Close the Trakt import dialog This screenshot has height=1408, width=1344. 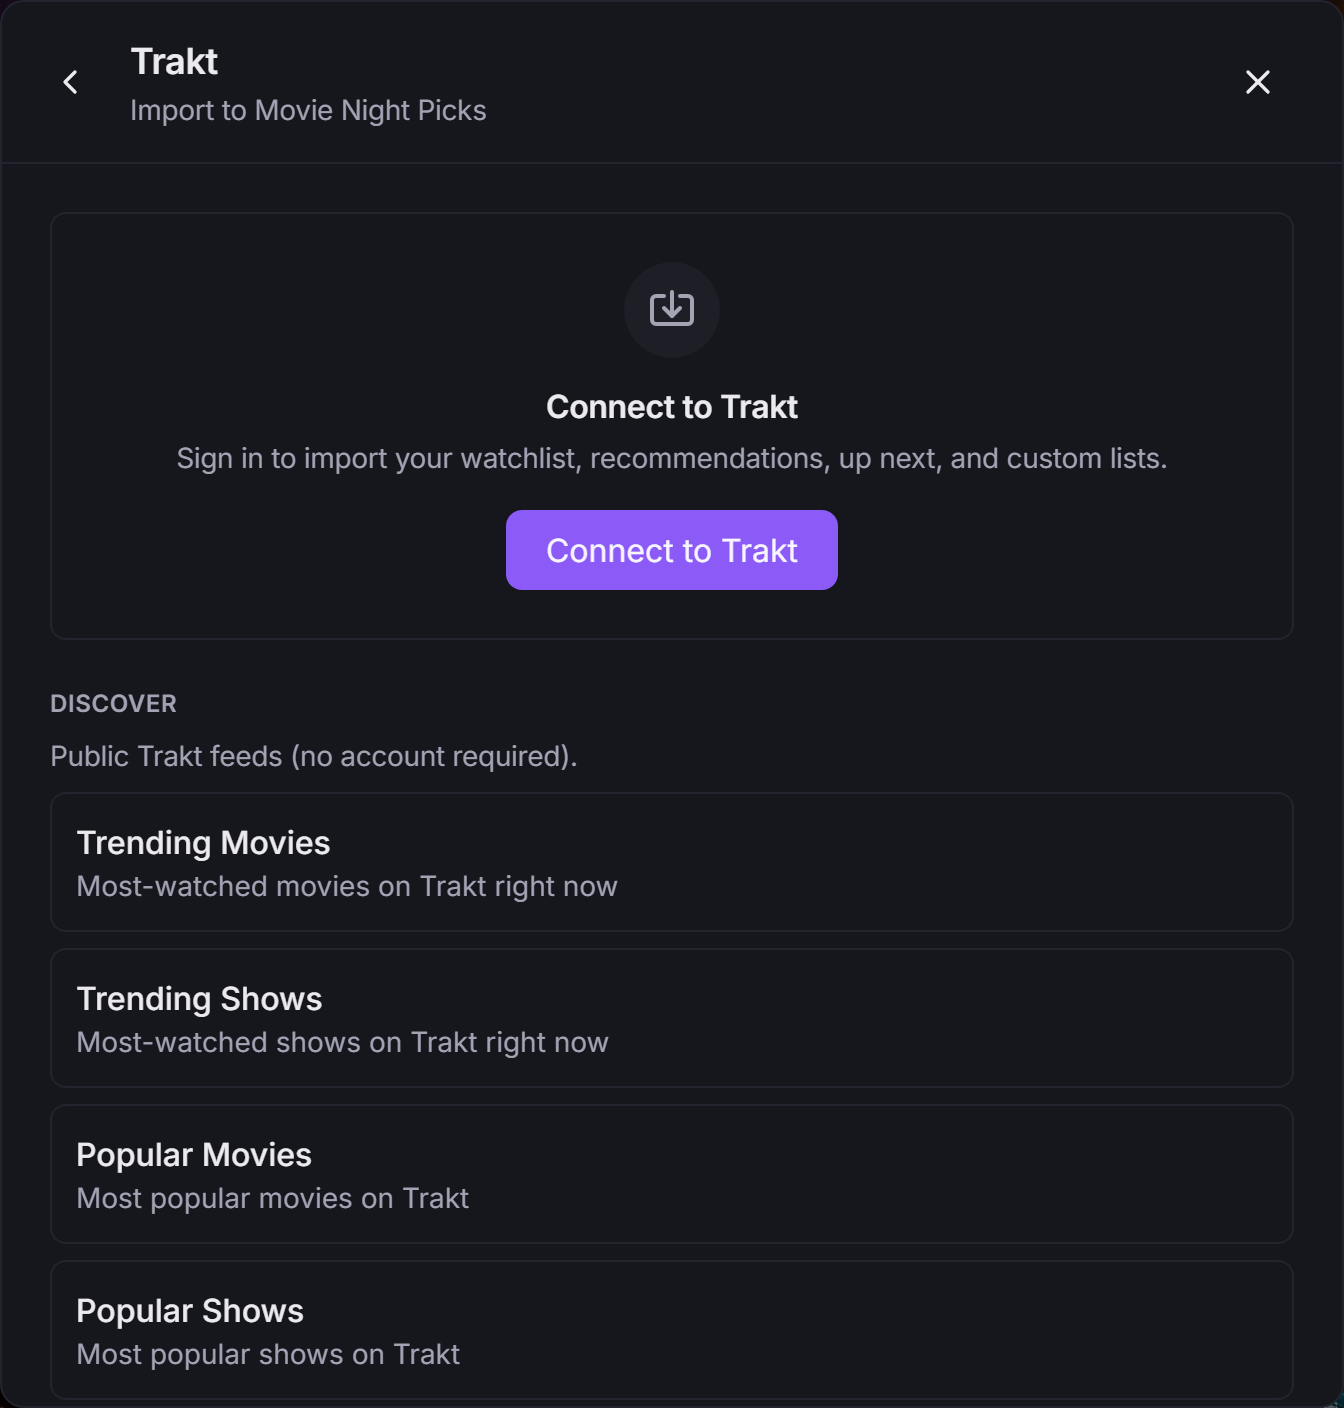[1258, 82]
